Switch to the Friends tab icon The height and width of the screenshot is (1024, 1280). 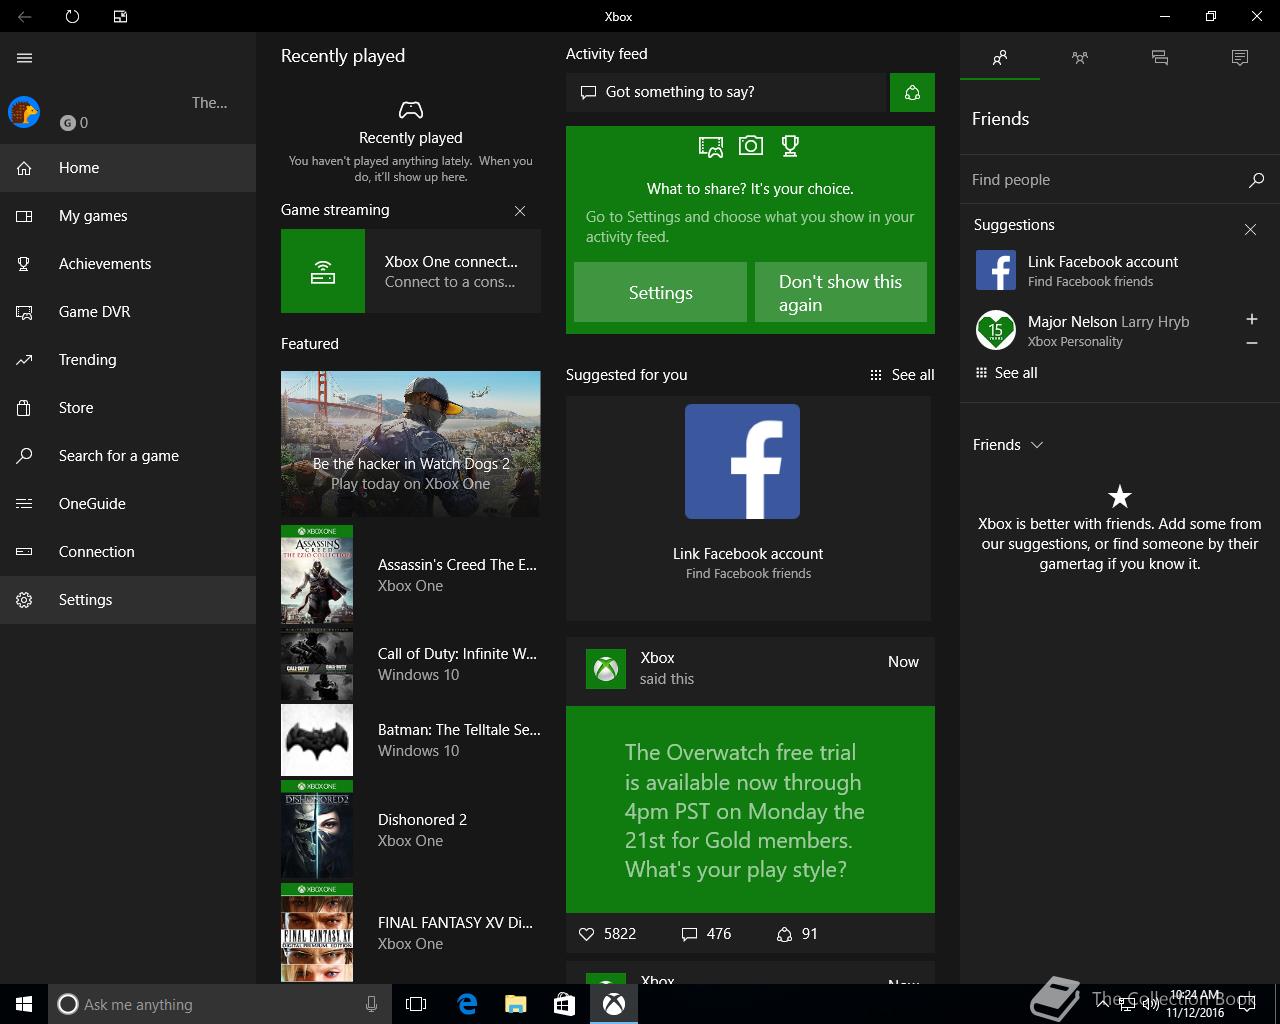tap(1000, 58)
